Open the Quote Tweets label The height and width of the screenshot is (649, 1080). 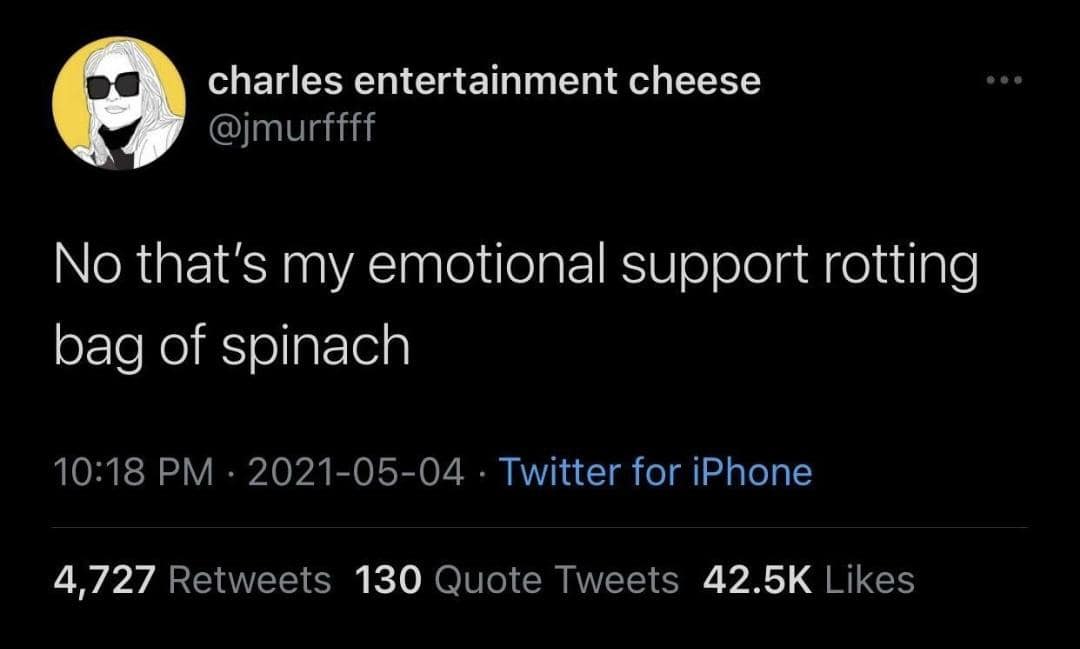pyautogui.click(x=558, y=580)
